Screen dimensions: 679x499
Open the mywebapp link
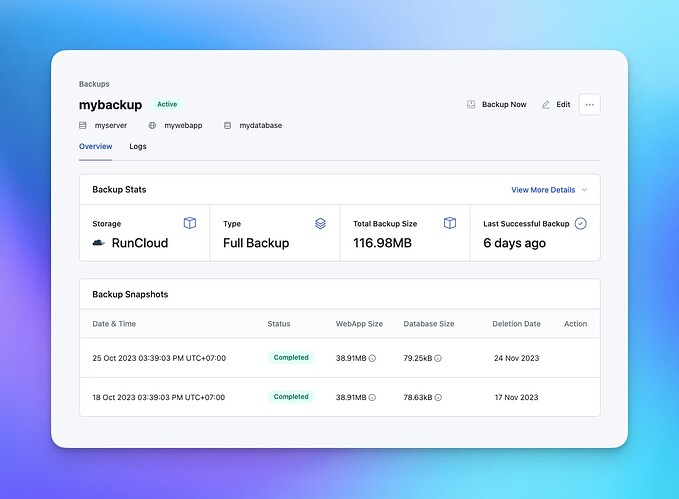[x=183, y=125]
